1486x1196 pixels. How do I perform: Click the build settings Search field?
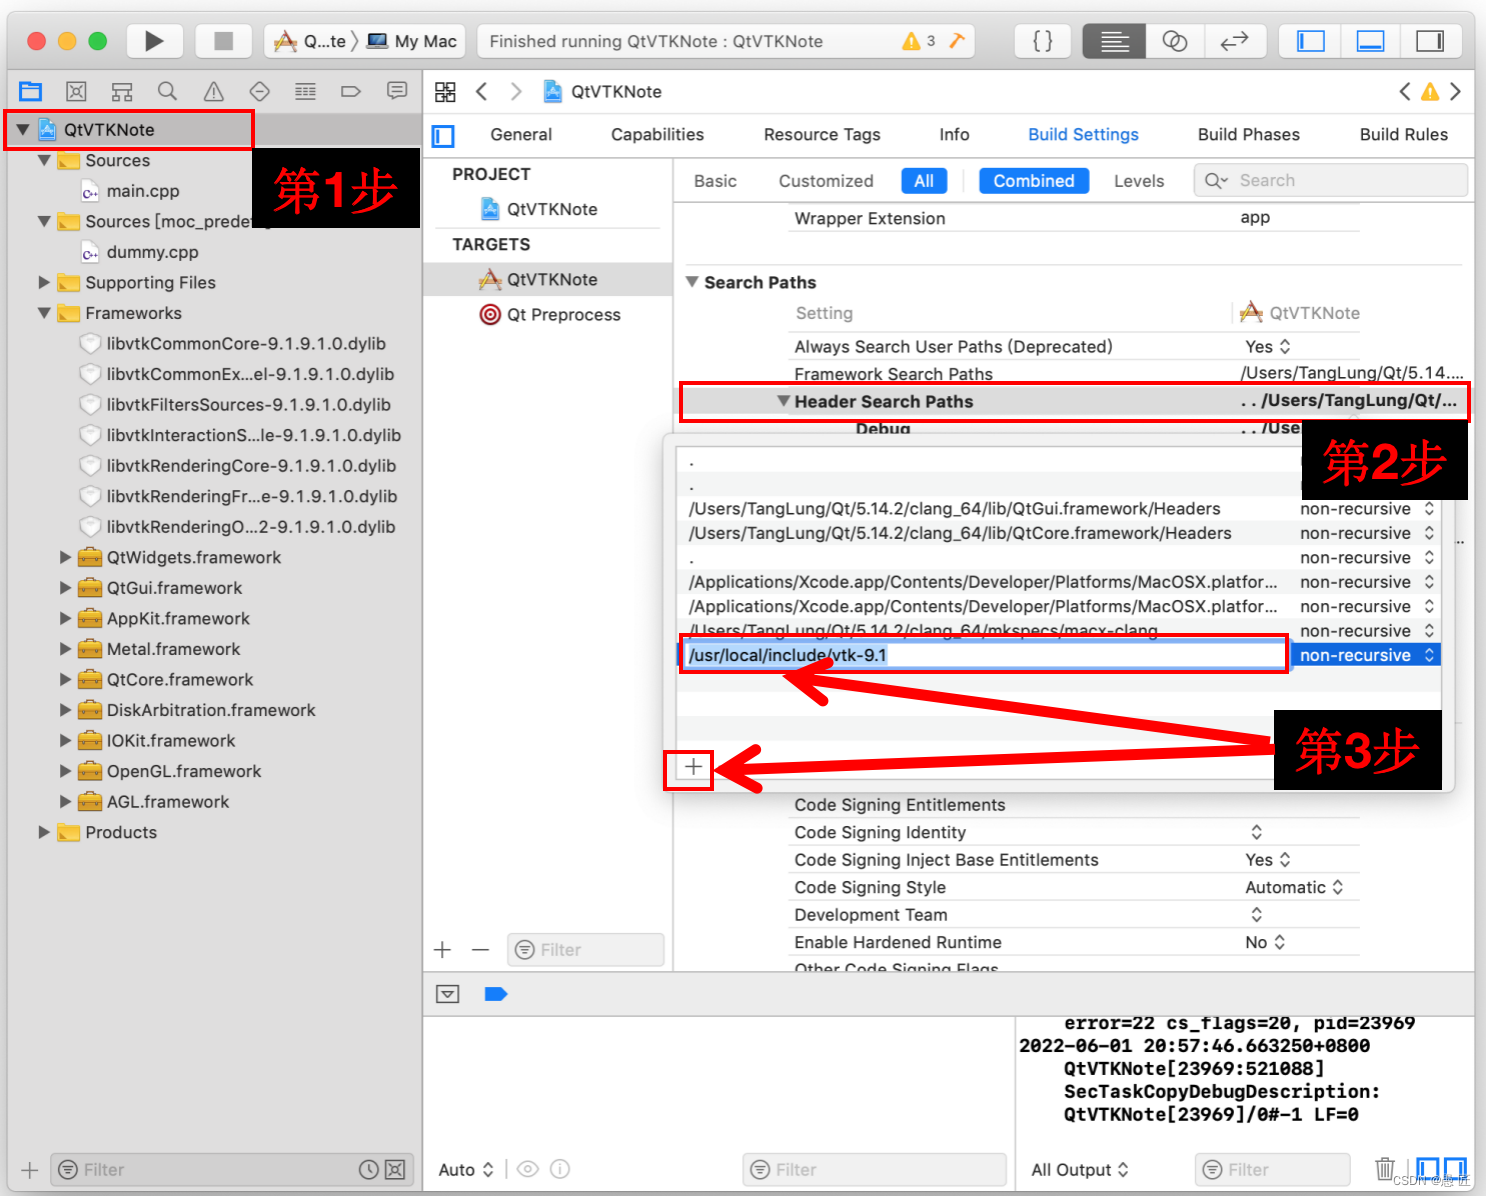pos(1330,180)
